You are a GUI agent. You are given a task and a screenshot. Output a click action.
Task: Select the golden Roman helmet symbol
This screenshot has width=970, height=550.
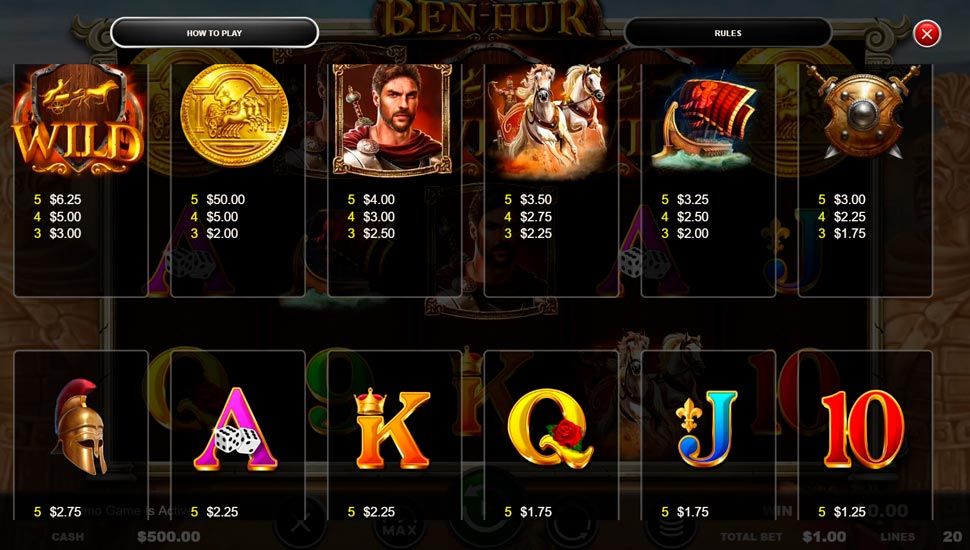[x=80, y=426]
